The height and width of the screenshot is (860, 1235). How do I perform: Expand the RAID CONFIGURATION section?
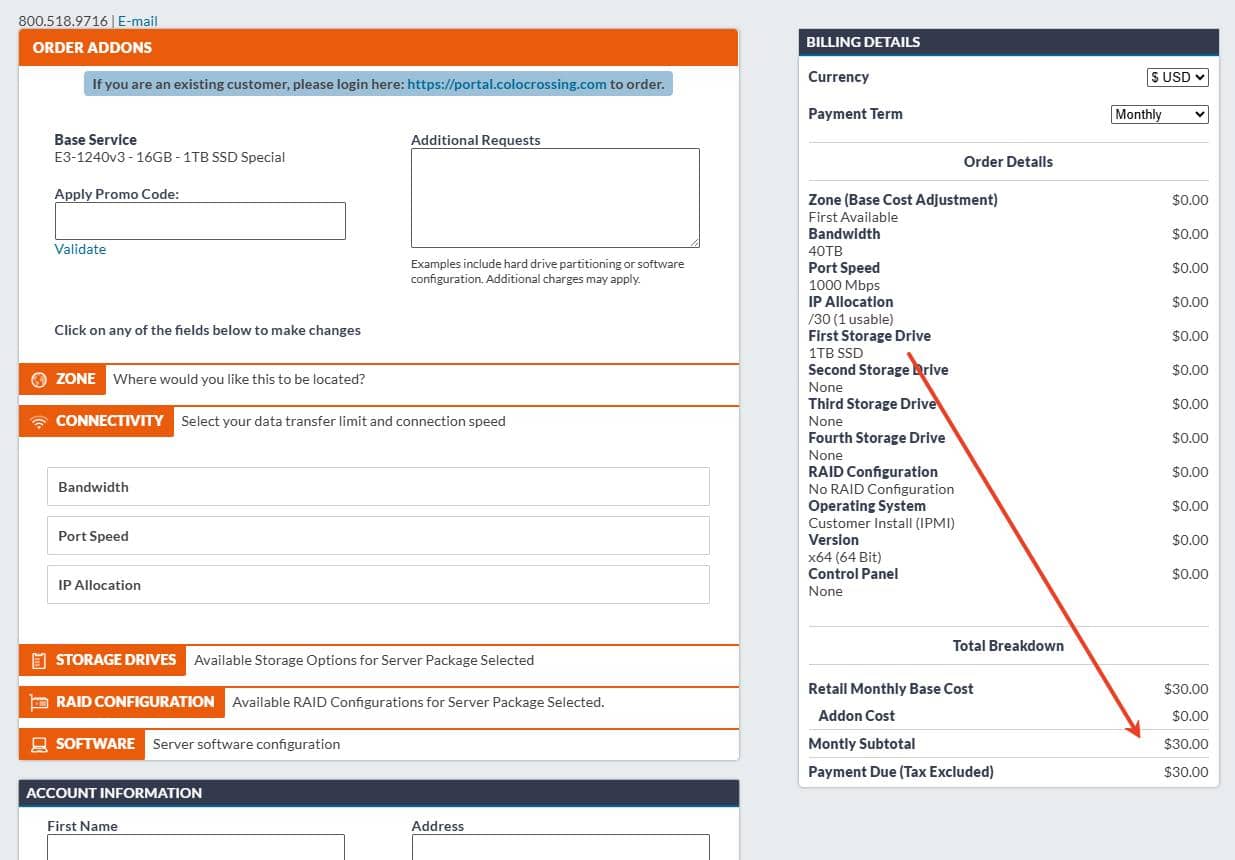121,702
